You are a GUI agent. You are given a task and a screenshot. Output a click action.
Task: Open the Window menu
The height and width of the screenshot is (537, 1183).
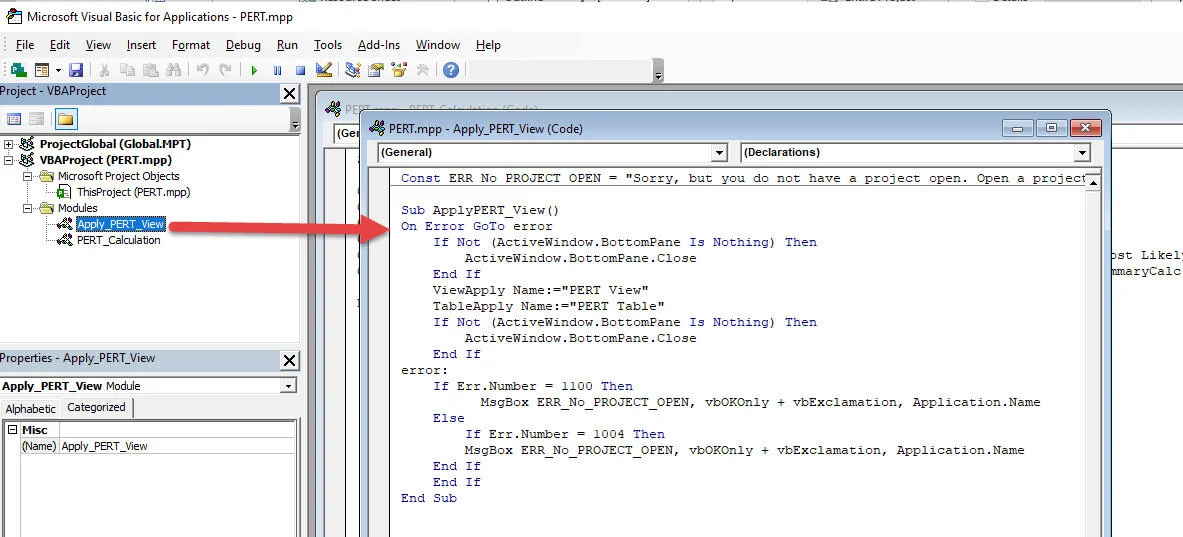[x=438, y=45]
